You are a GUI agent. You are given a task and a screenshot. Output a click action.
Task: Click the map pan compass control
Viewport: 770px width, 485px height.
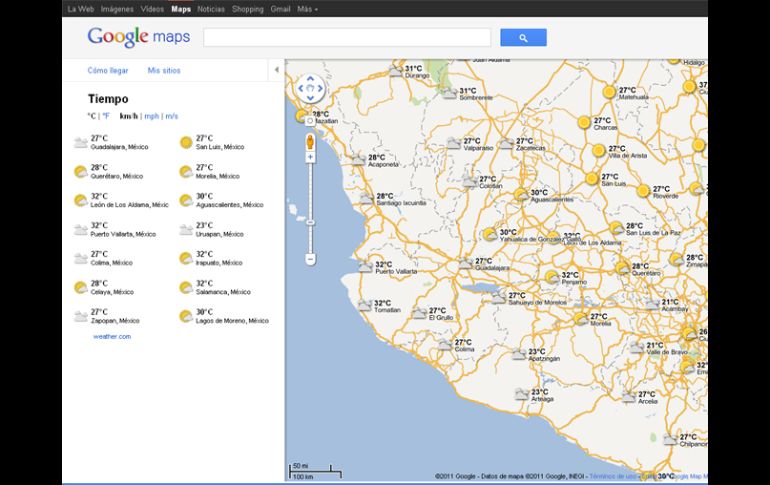tap(310, 89)
